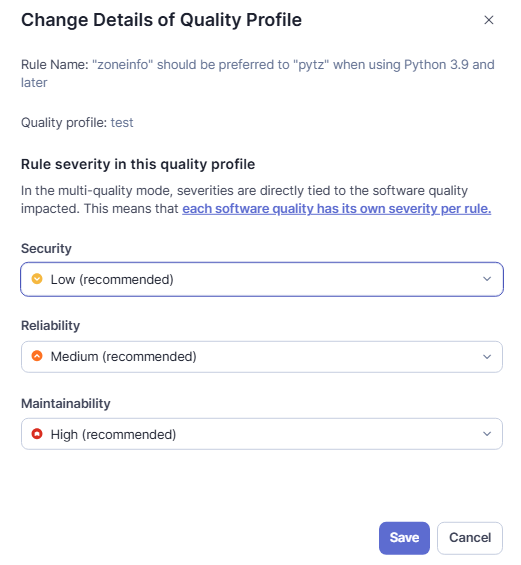Cancel the quality profile changes
521x565 pixels.
(469, 538)
